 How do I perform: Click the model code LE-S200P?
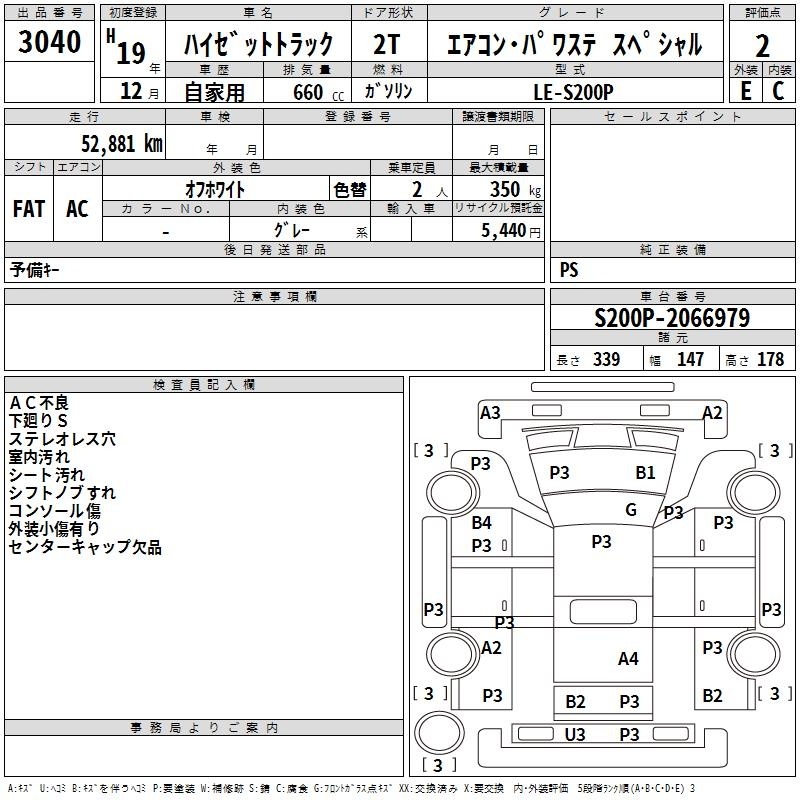(573, 92)
